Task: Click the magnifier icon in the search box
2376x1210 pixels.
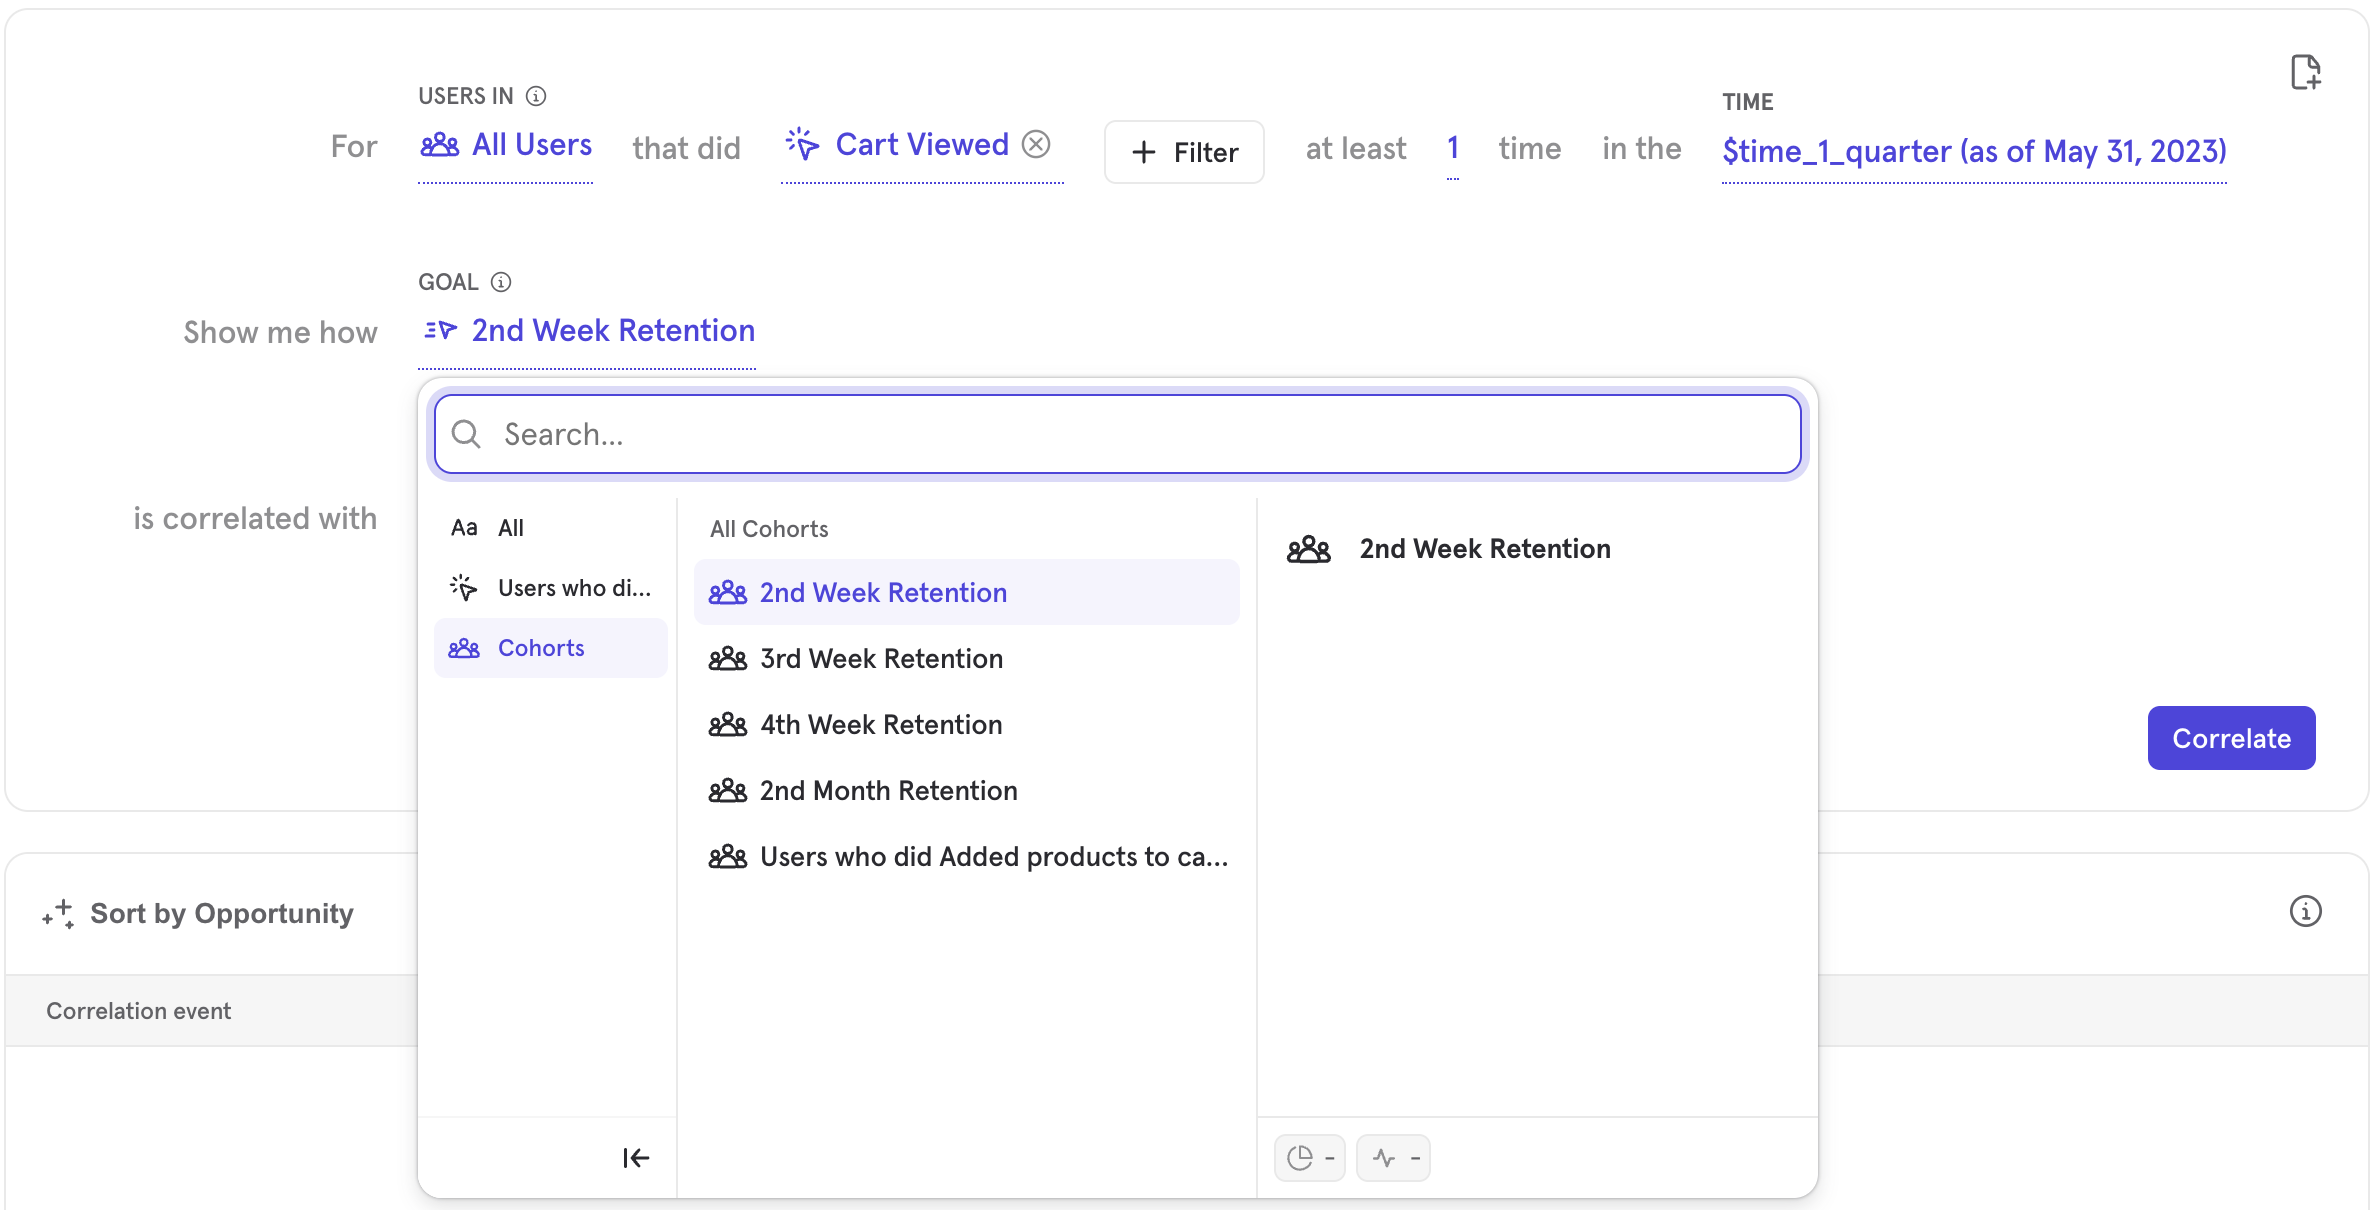Action: point(466,434)
